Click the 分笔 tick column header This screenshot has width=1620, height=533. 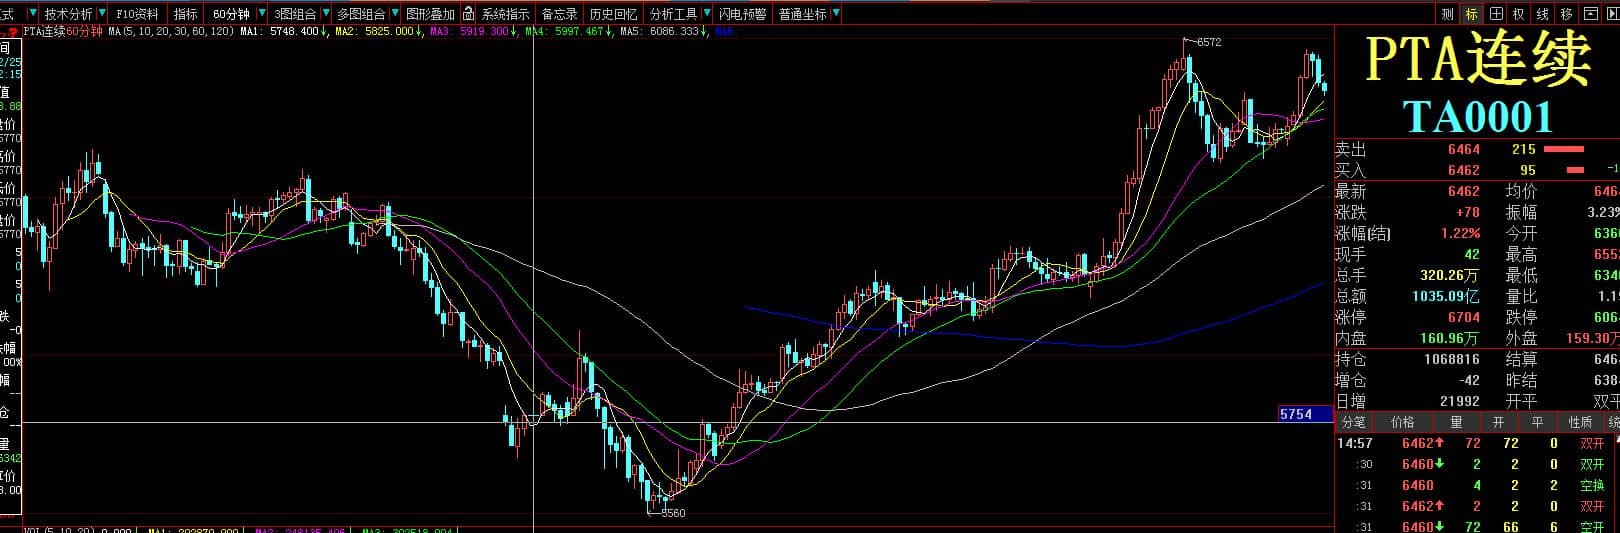click(x=1352, y=422)
